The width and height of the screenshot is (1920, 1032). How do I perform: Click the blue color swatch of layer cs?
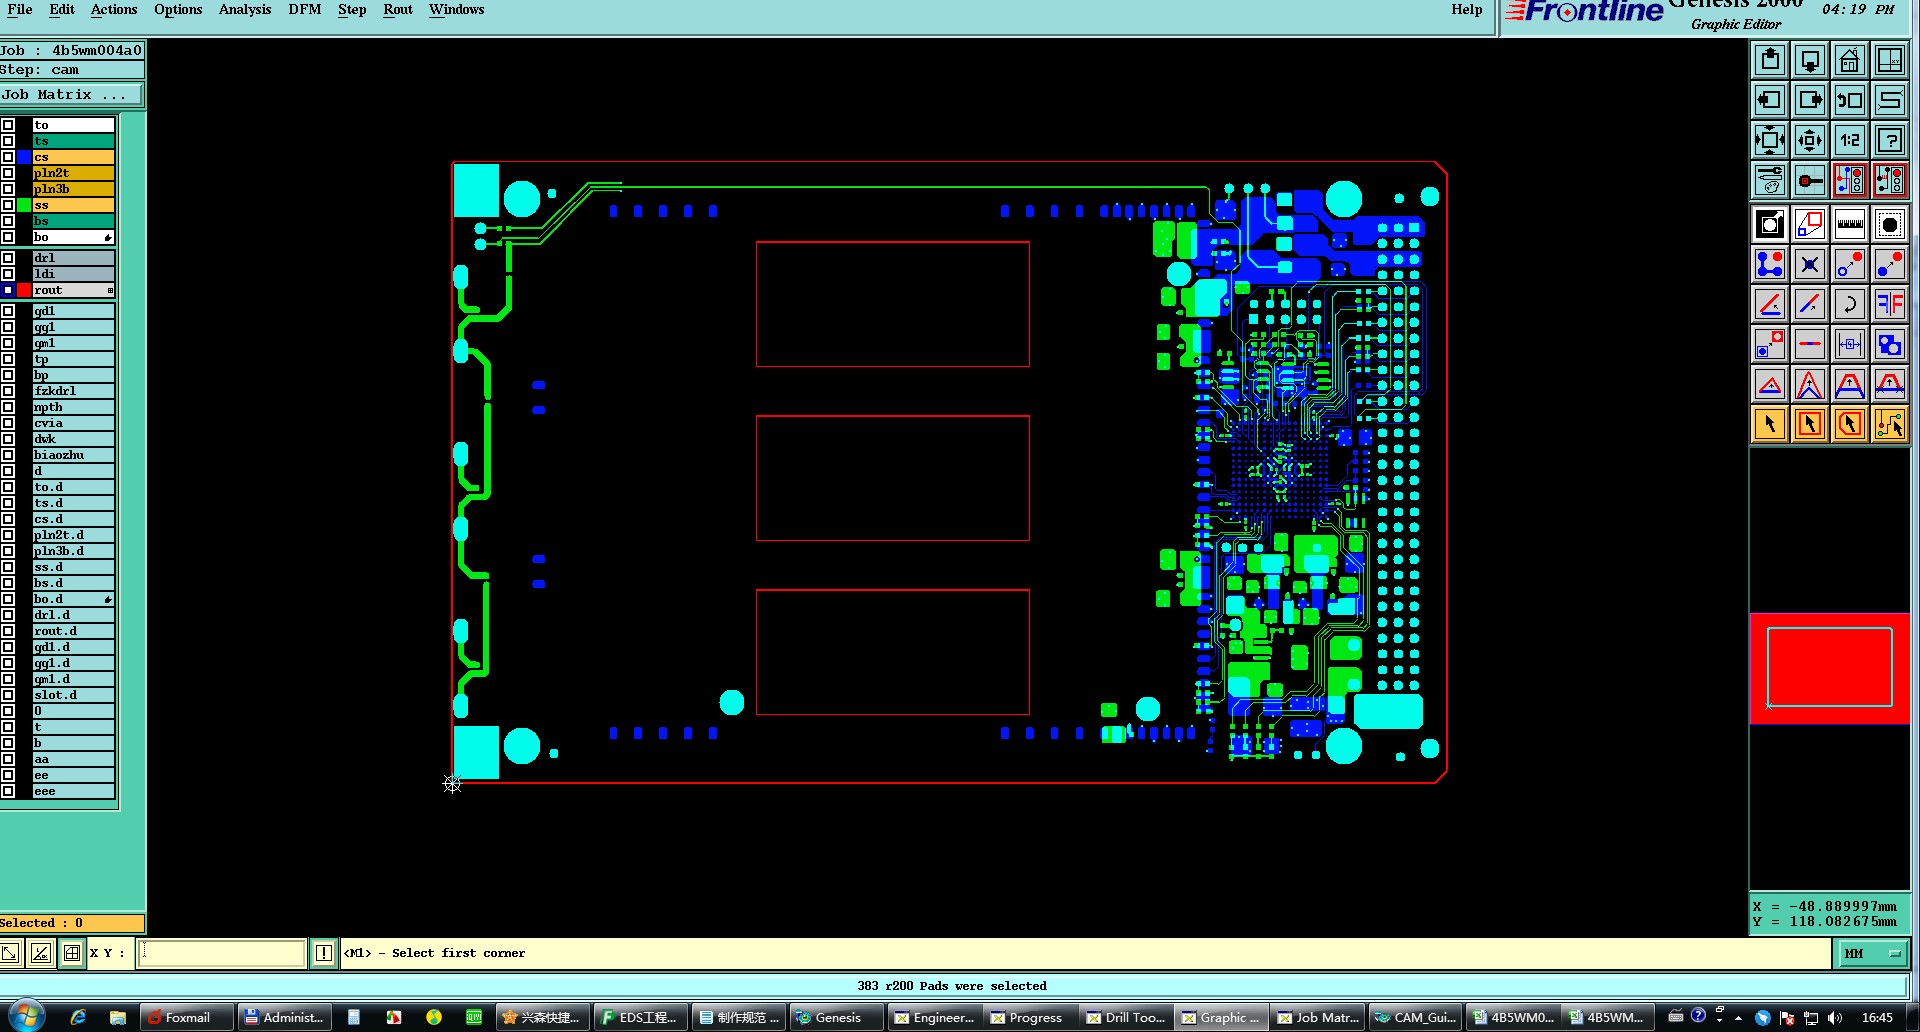pos(23,157)
